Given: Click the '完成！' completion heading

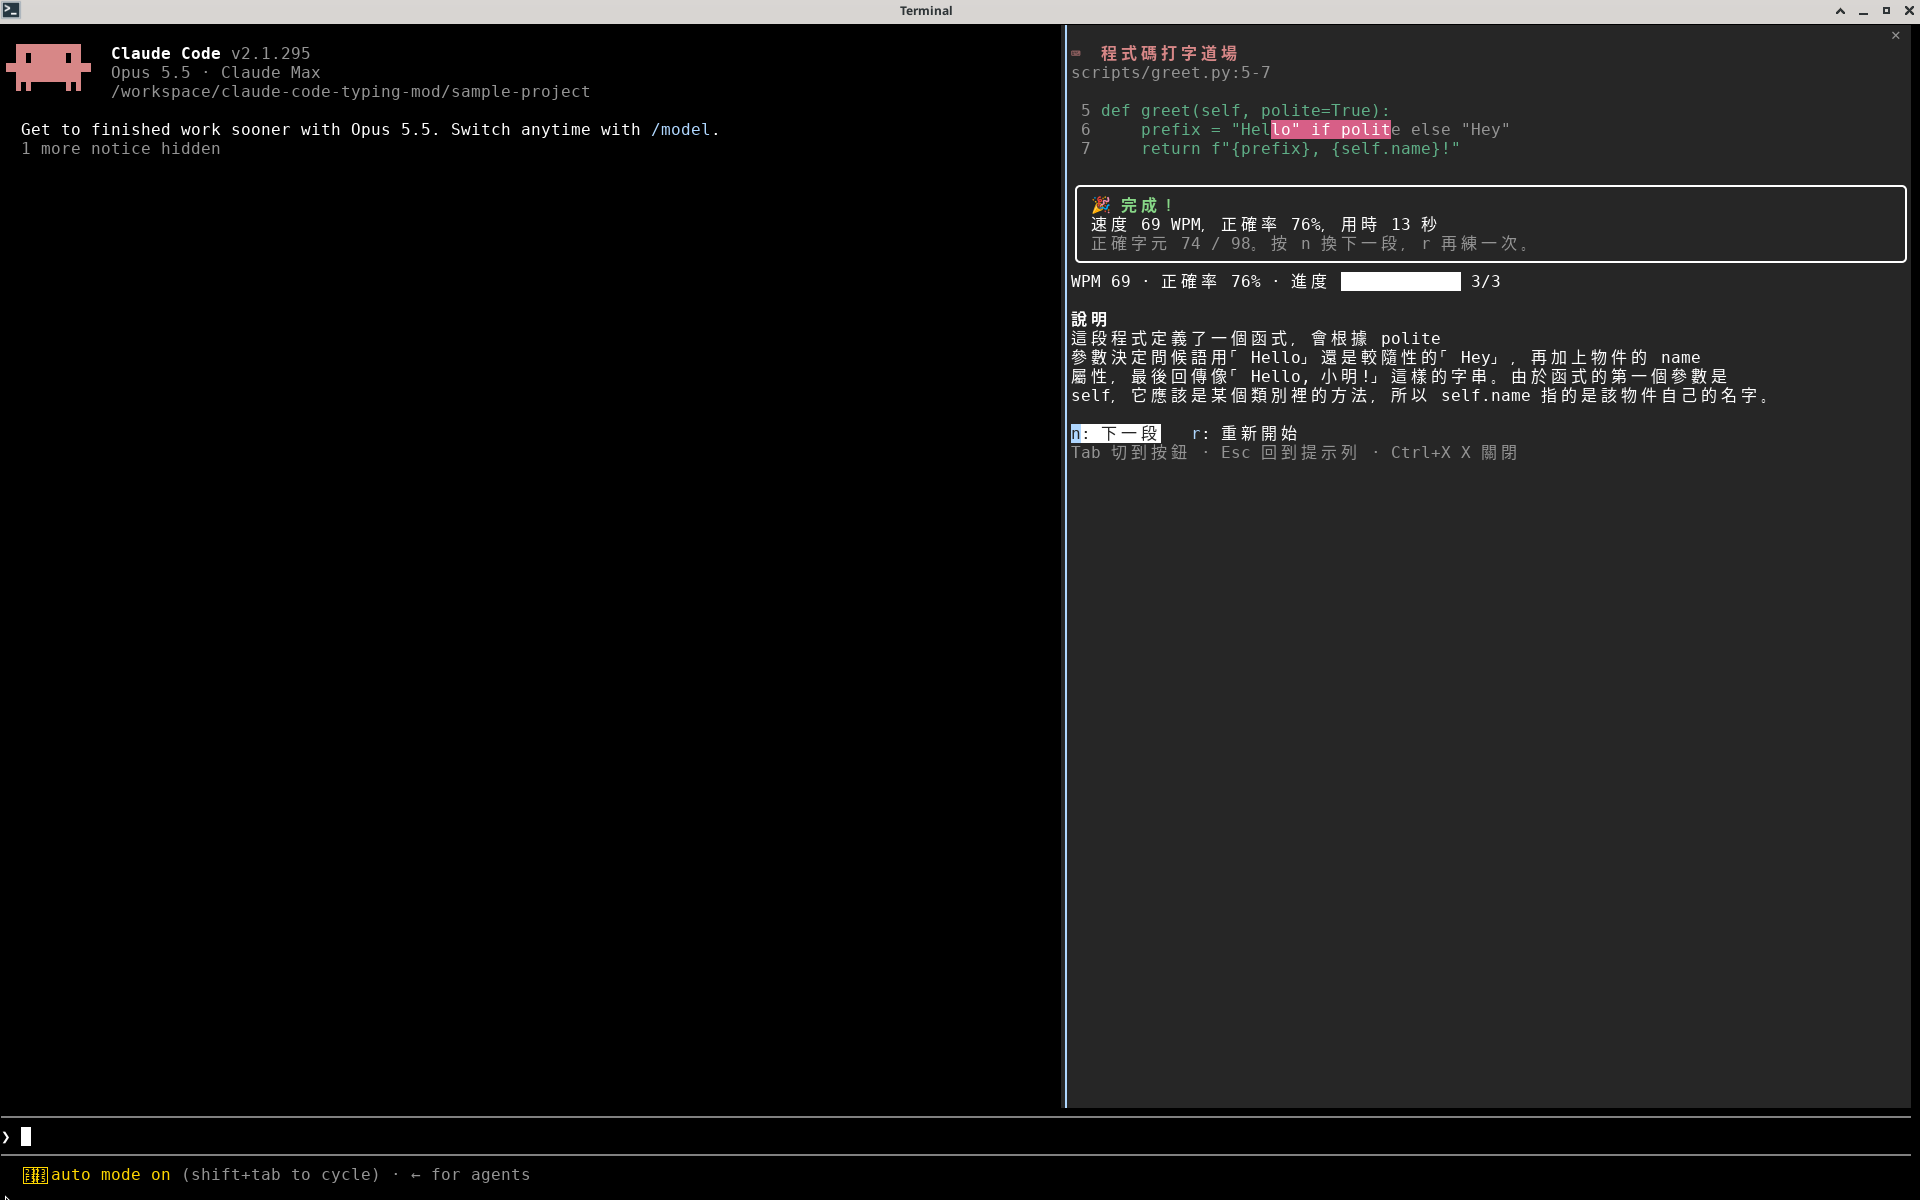Looking at the screenshot, I should (1147, 205).
